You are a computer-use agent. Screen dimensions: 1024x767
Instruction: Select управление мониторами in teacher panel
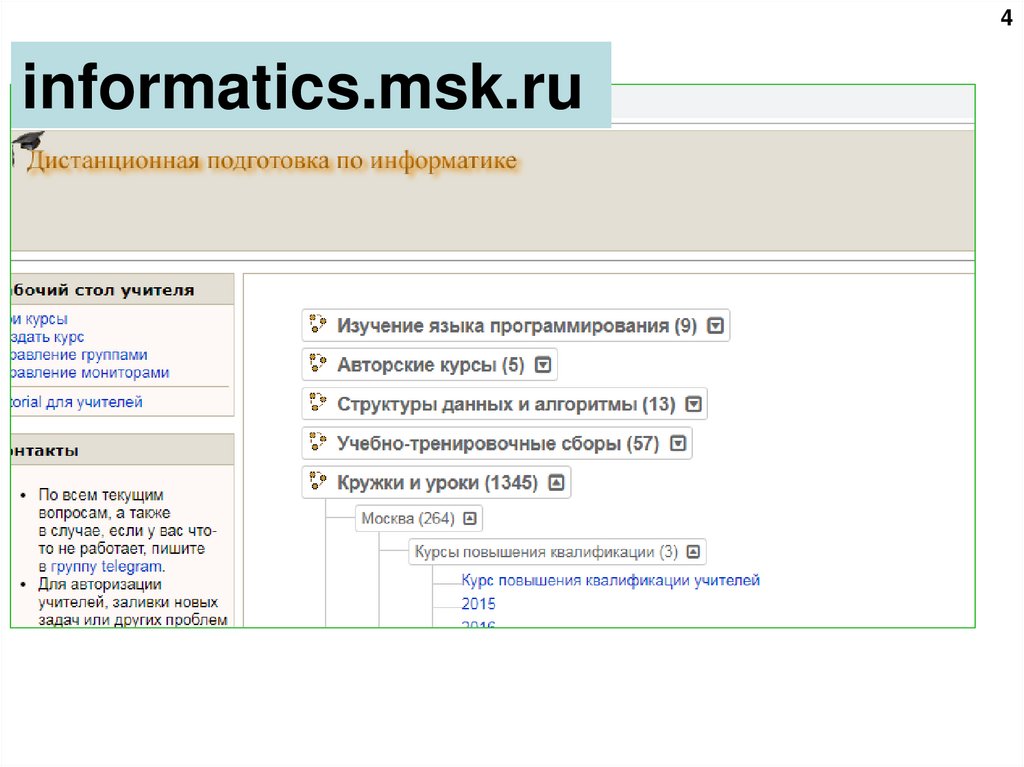point(88,373)
